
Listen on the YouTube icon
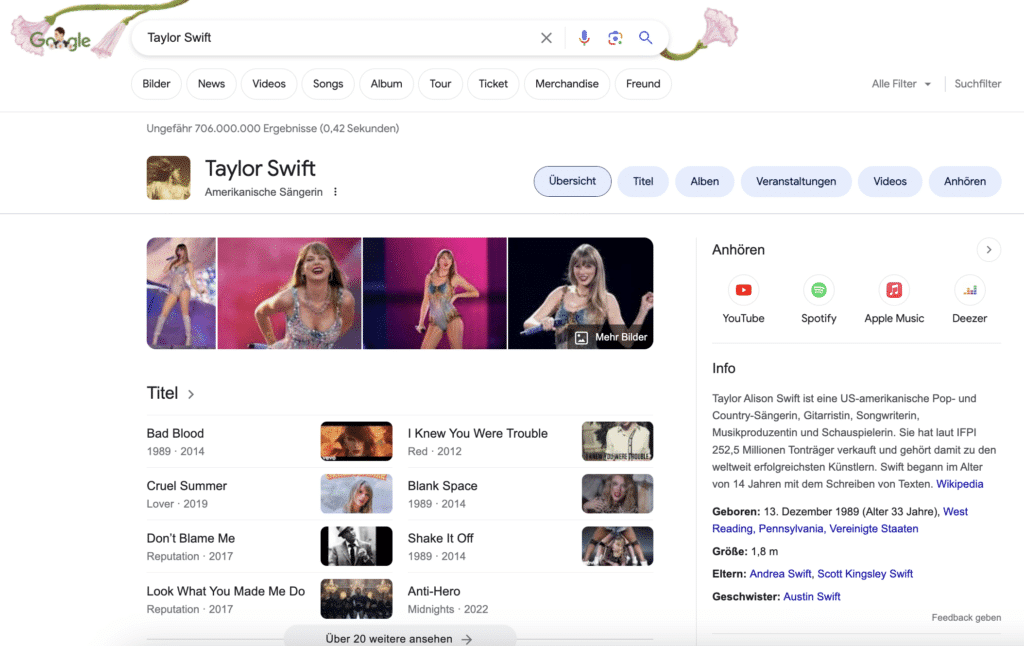(743, 290)
